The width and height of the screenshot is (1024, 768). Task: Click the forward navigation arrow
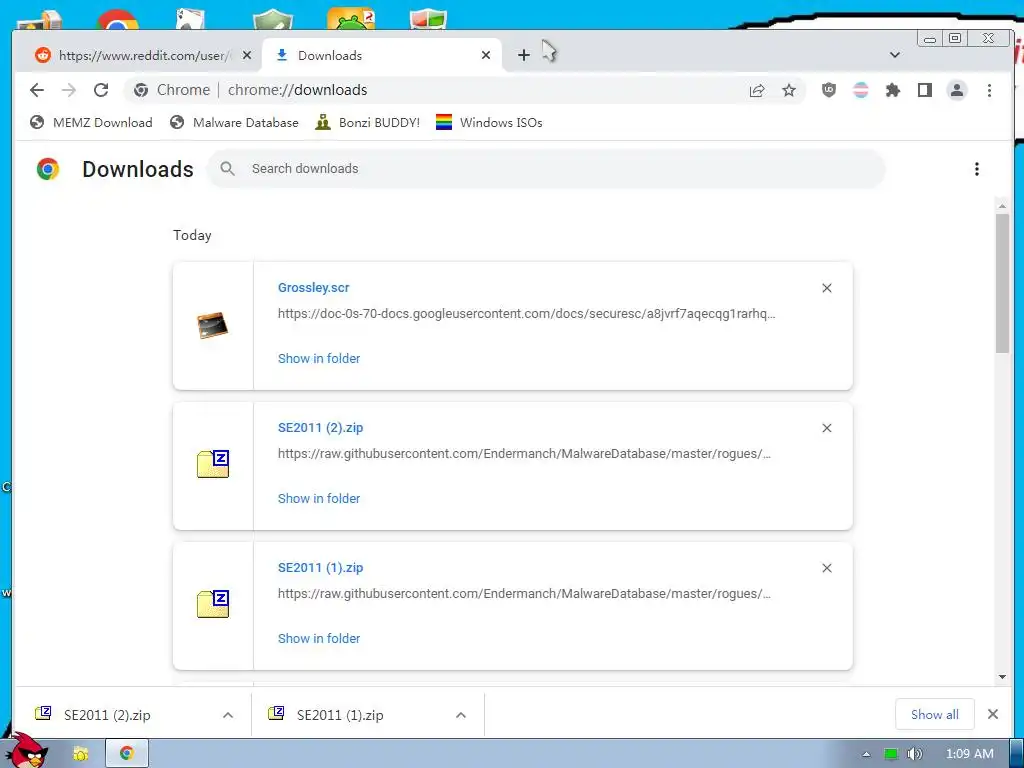tap(69, 90)
